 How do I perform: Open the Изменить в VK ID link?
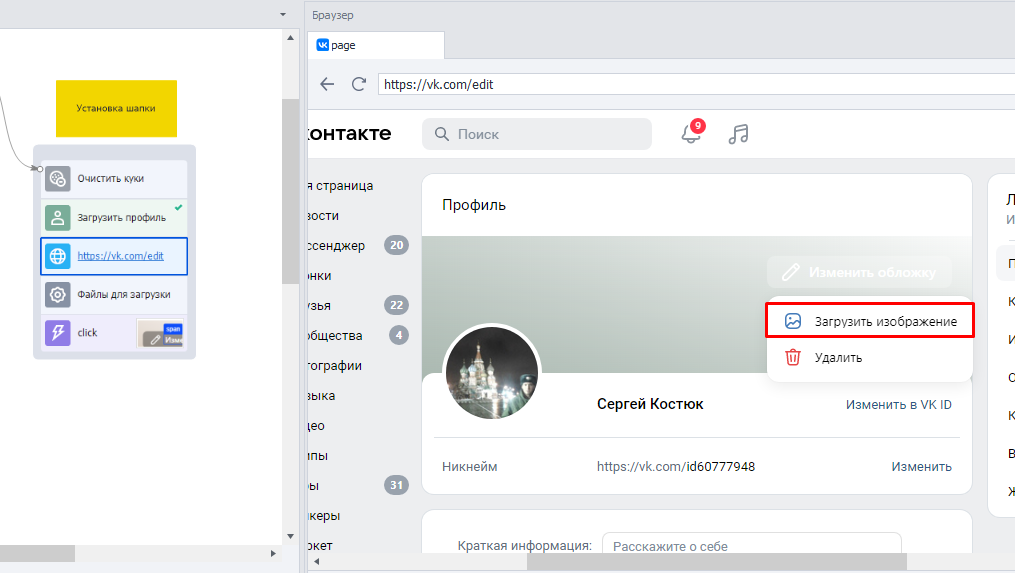coord(898,405)
